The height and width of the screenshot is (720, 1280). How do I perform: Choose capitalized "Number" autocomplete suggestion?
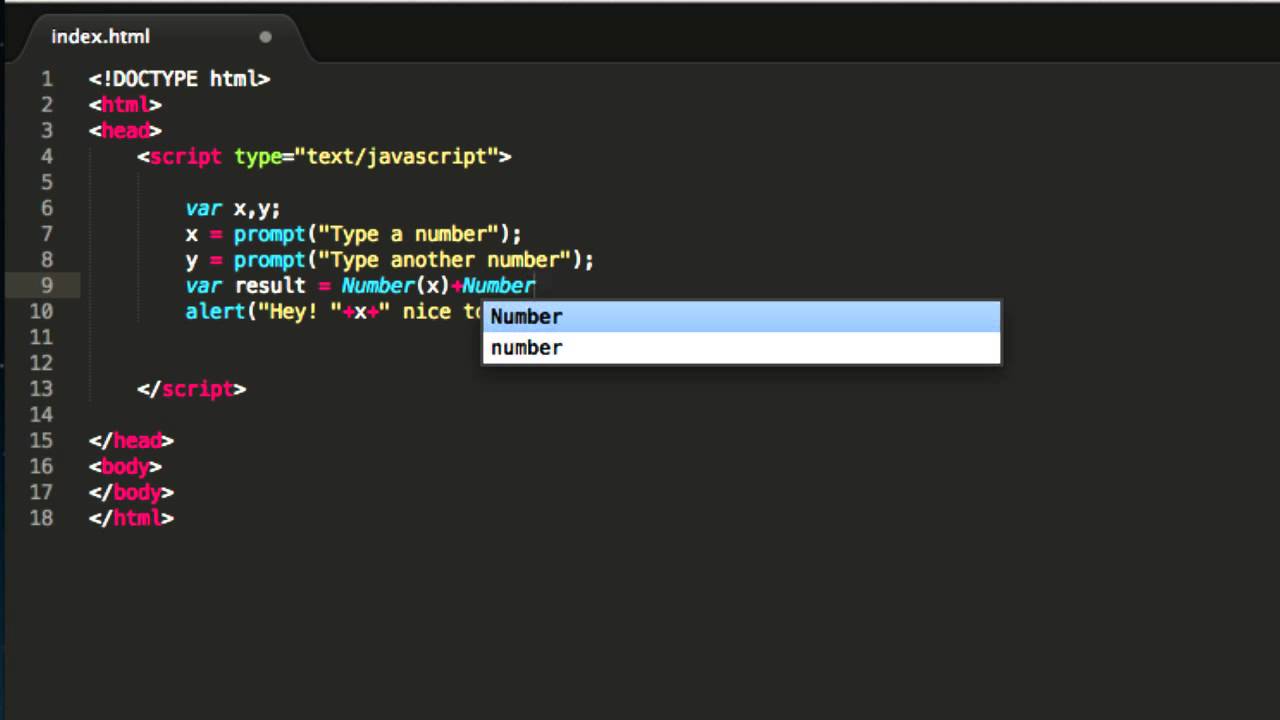[x=741, y=316]
